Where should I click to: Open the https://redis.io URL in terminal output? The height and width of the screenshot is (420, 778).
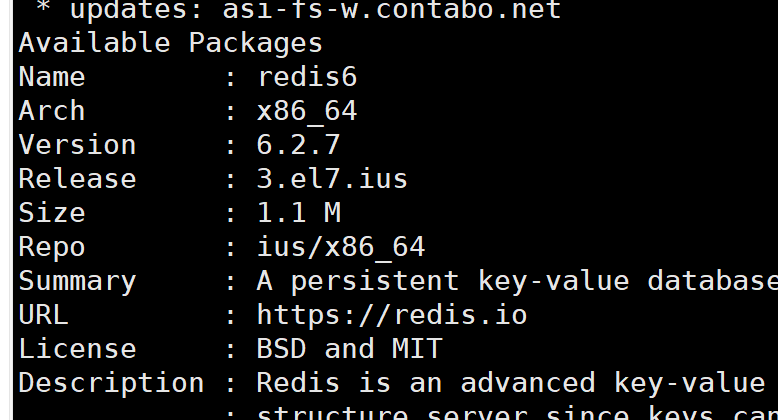pyautogui.click(x=391, y=315)
